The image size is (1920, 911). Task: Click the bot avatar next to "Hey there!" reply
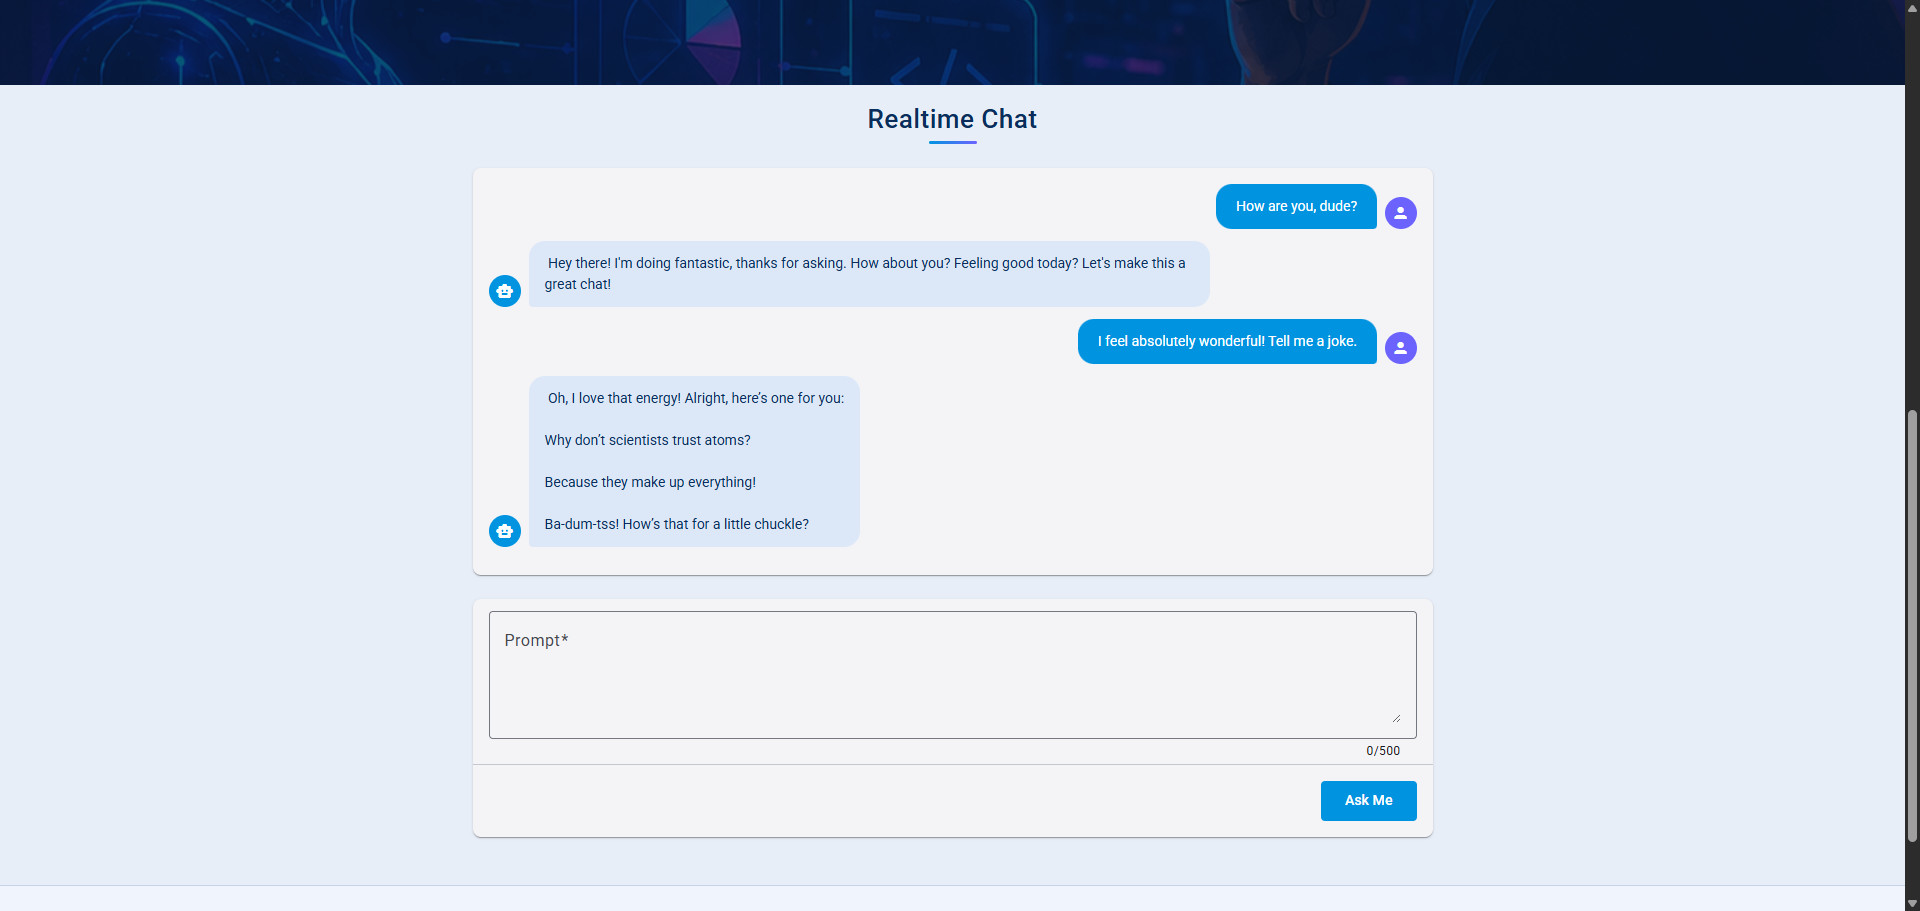(x=505, y=291)
